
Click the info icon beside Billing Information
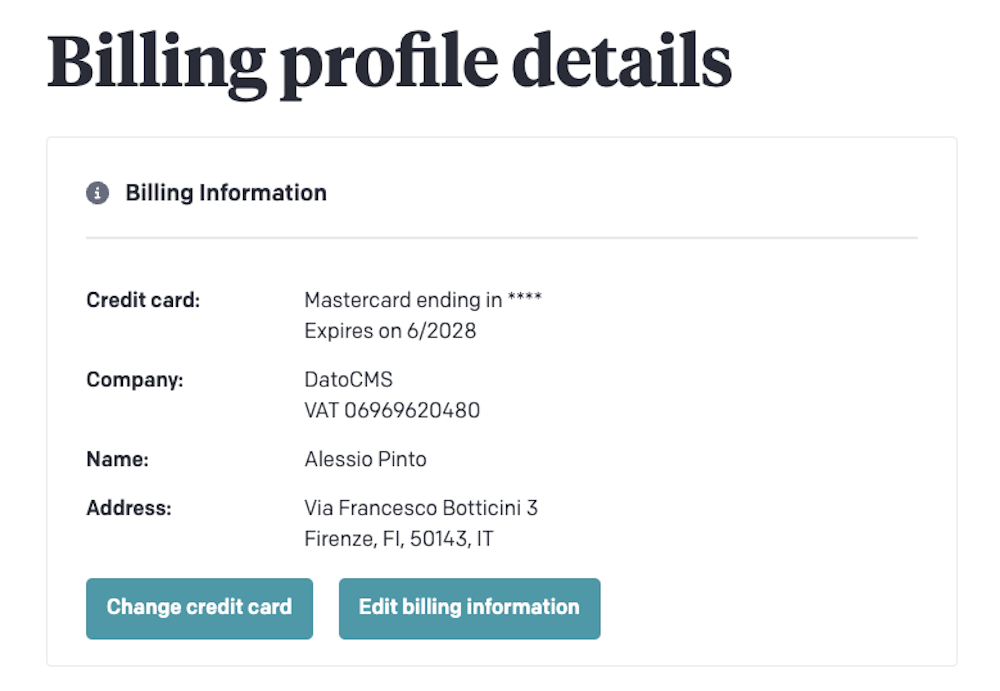pos(97,193)
